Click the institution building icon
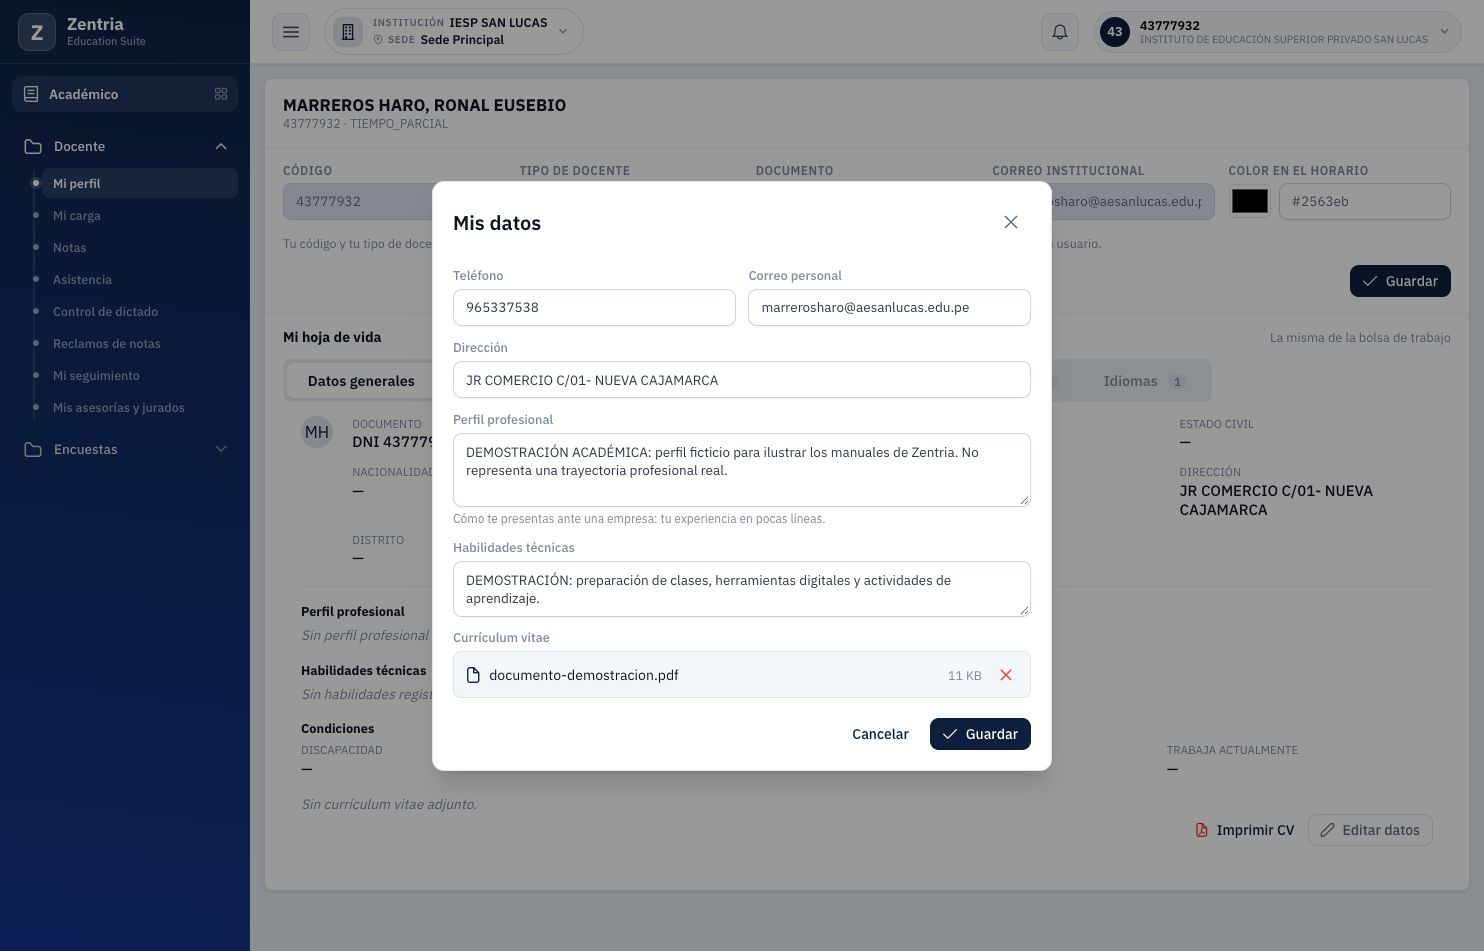Image resolution: width=1484 pixels, height=951 pixels. [x=348, y=32]
